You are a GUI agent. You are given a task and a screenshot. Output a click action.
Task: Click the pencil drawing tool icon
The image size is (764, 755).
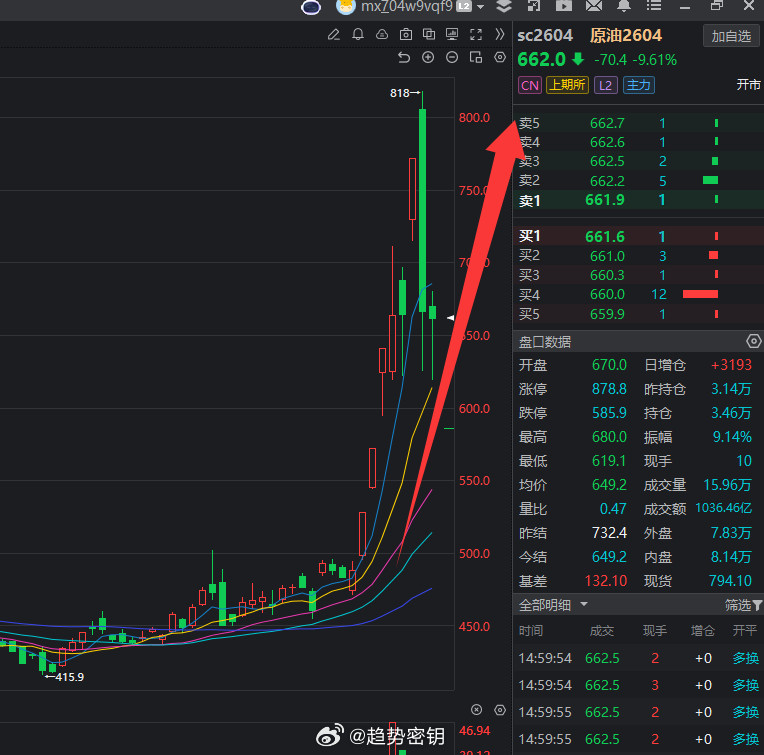[334, 35]
